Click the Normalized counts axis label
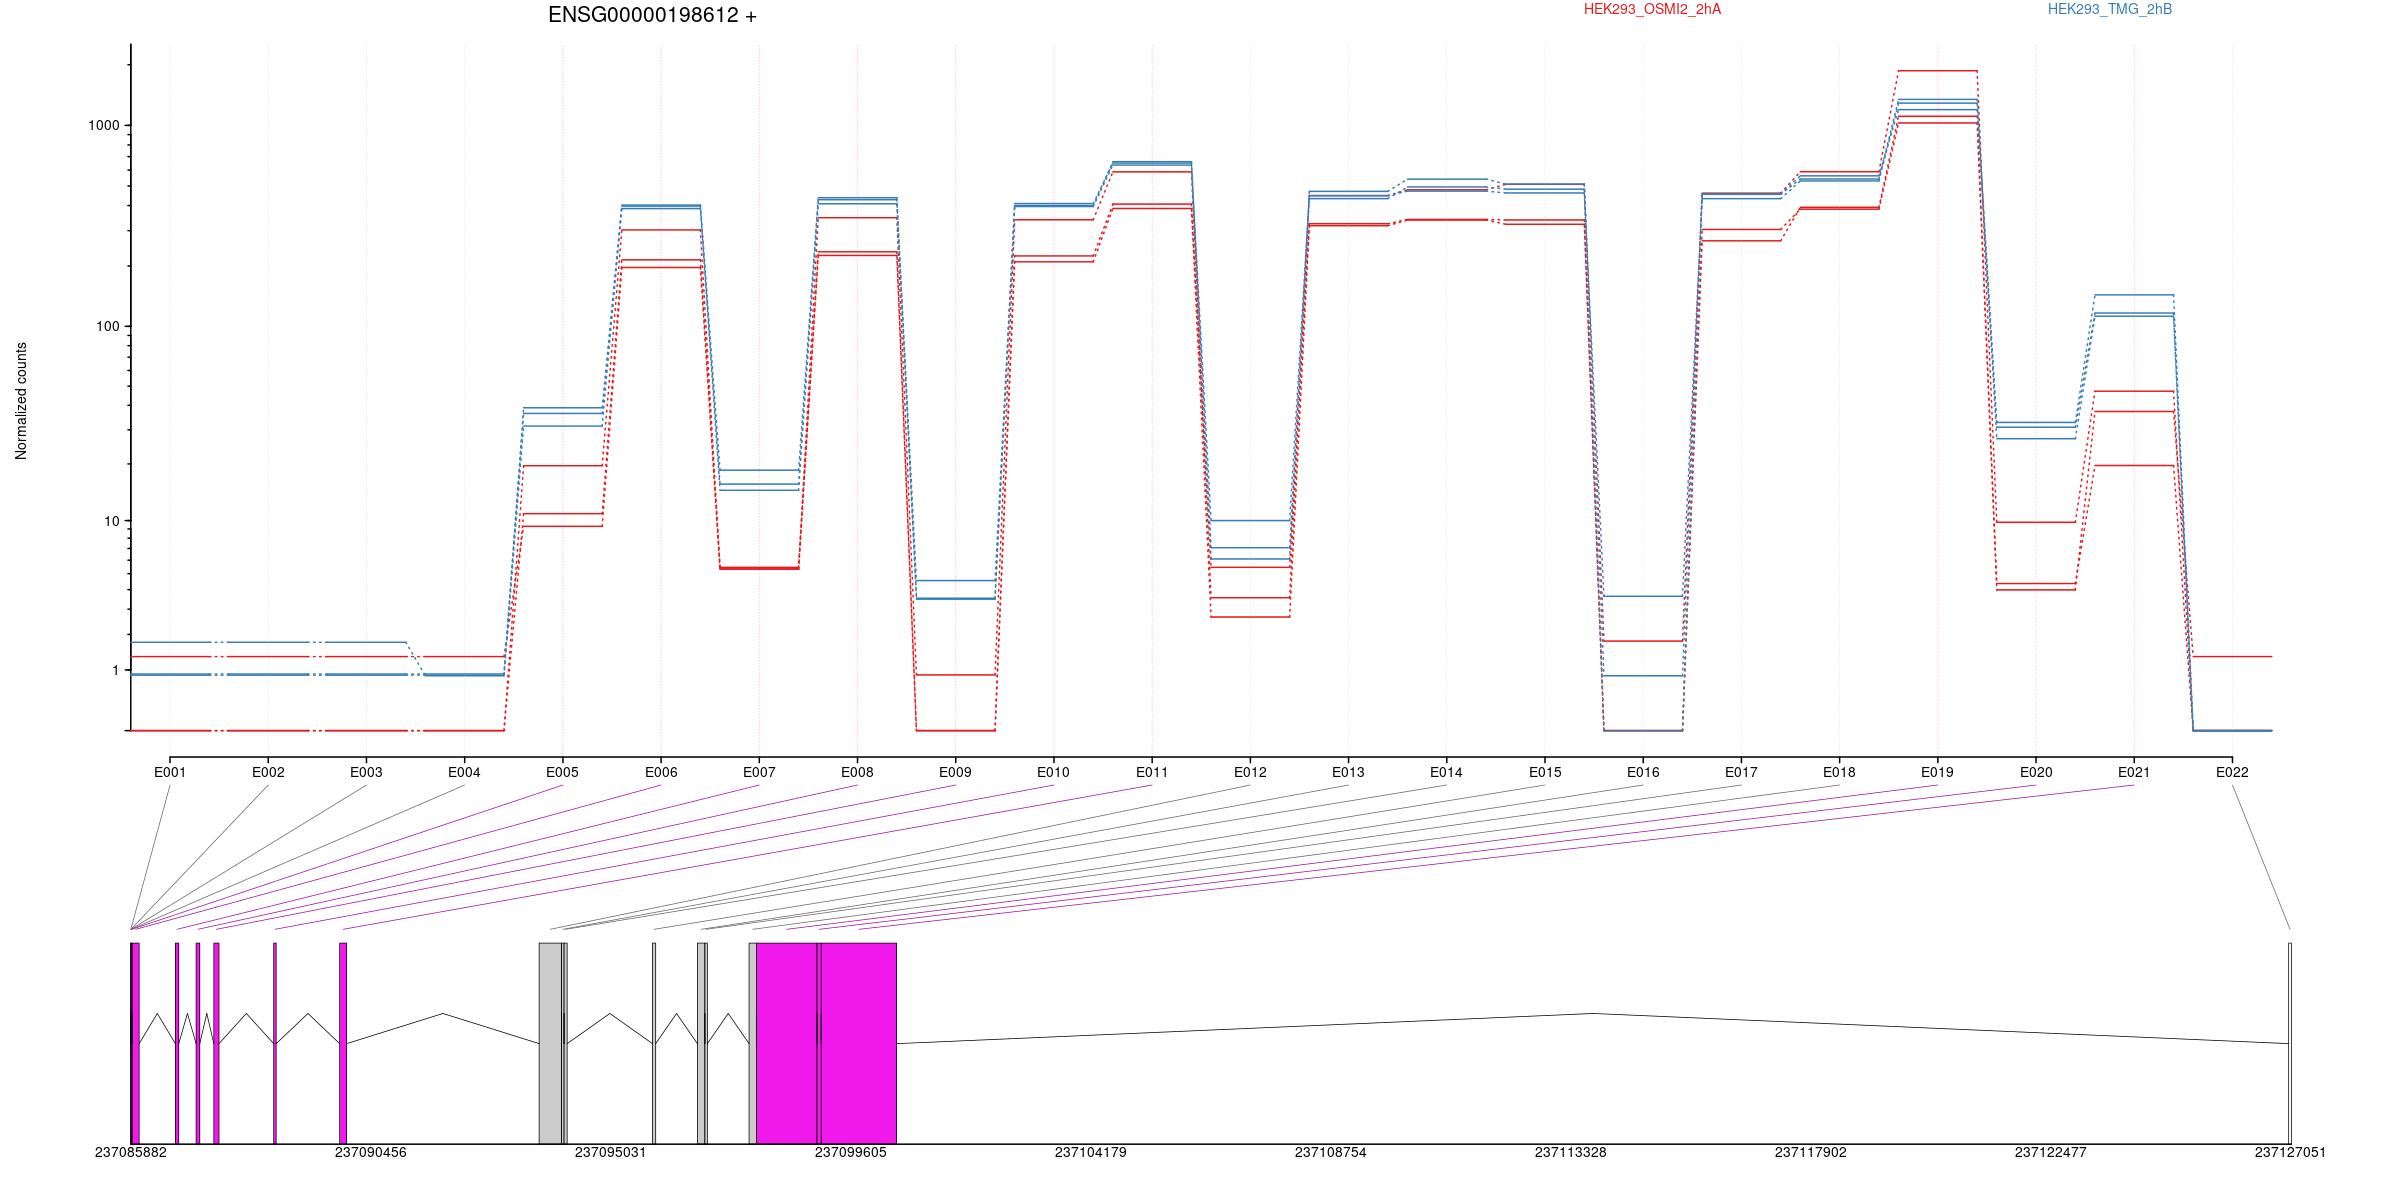The image size is (2400, 1200). click(x=21, y=401)
